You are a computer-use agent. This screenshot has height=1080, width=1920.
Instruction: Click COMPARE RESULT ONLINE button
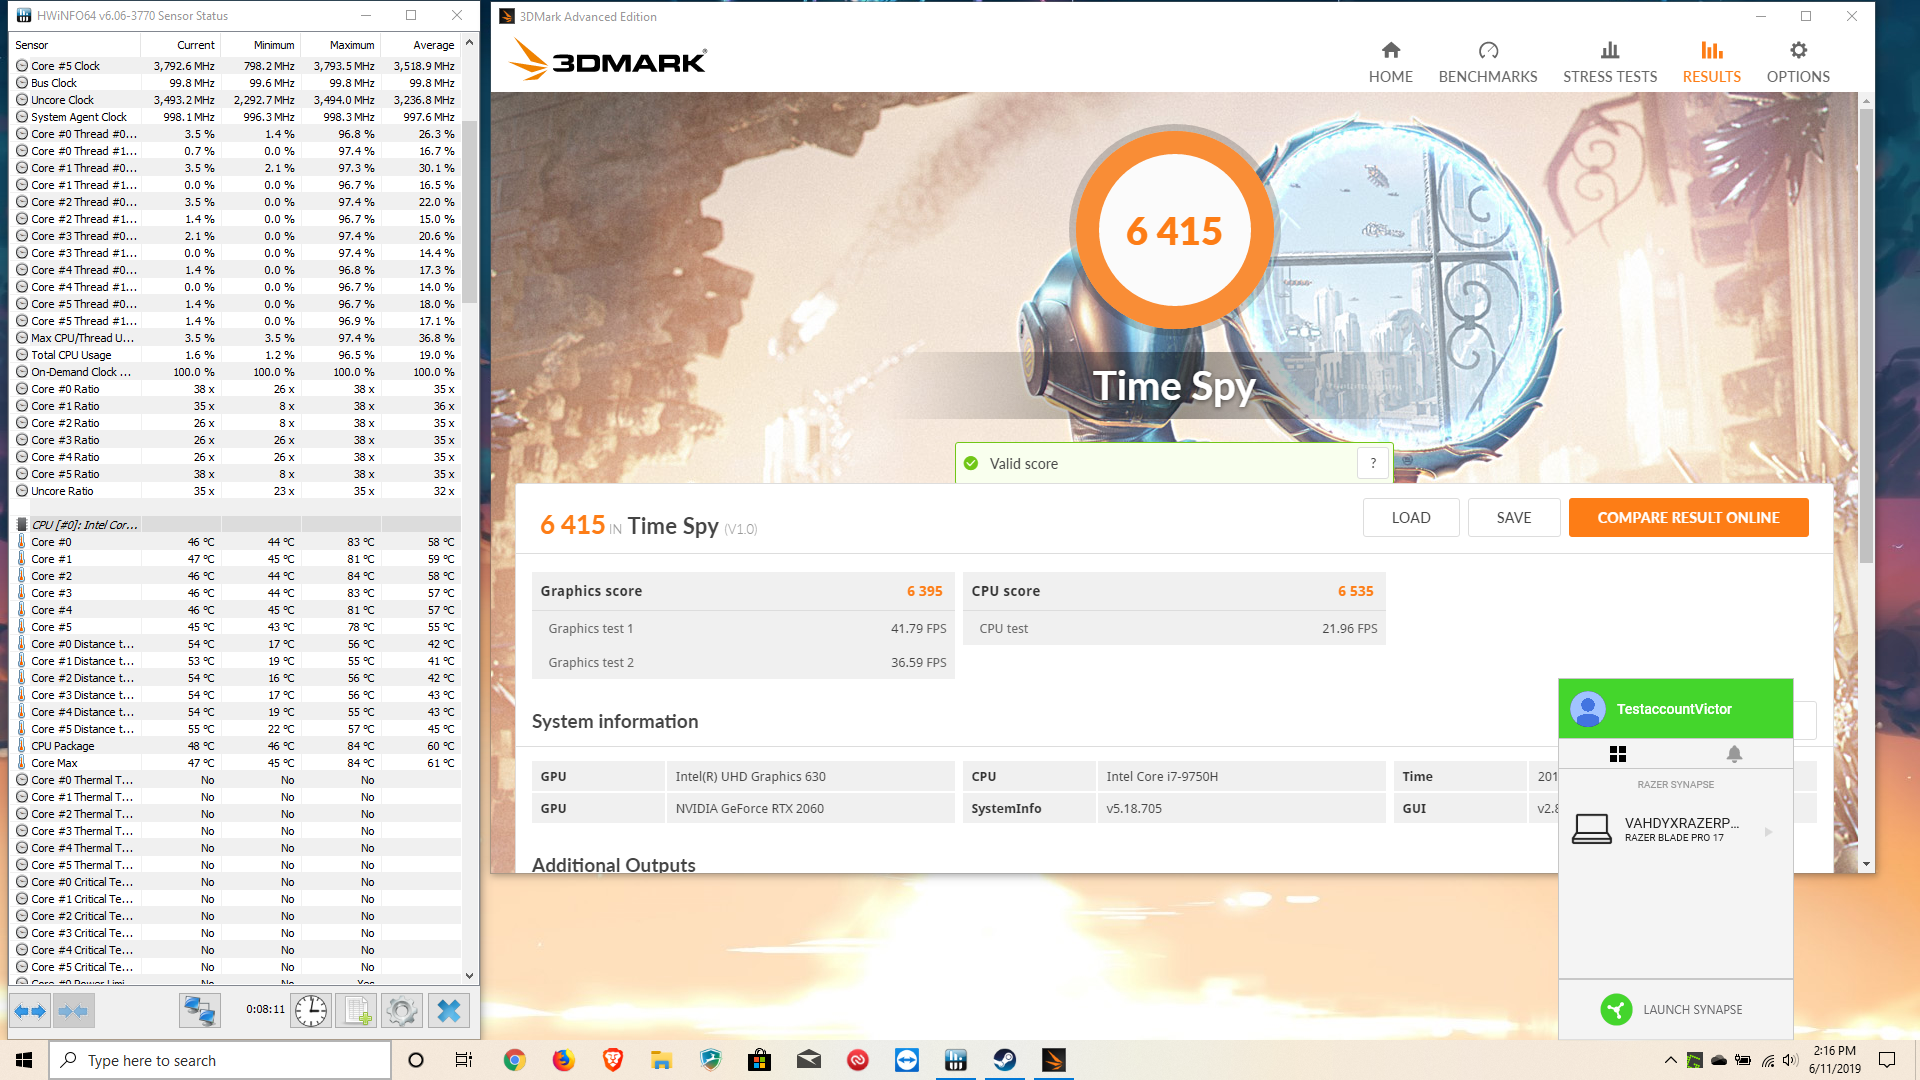coord(1688,517)
